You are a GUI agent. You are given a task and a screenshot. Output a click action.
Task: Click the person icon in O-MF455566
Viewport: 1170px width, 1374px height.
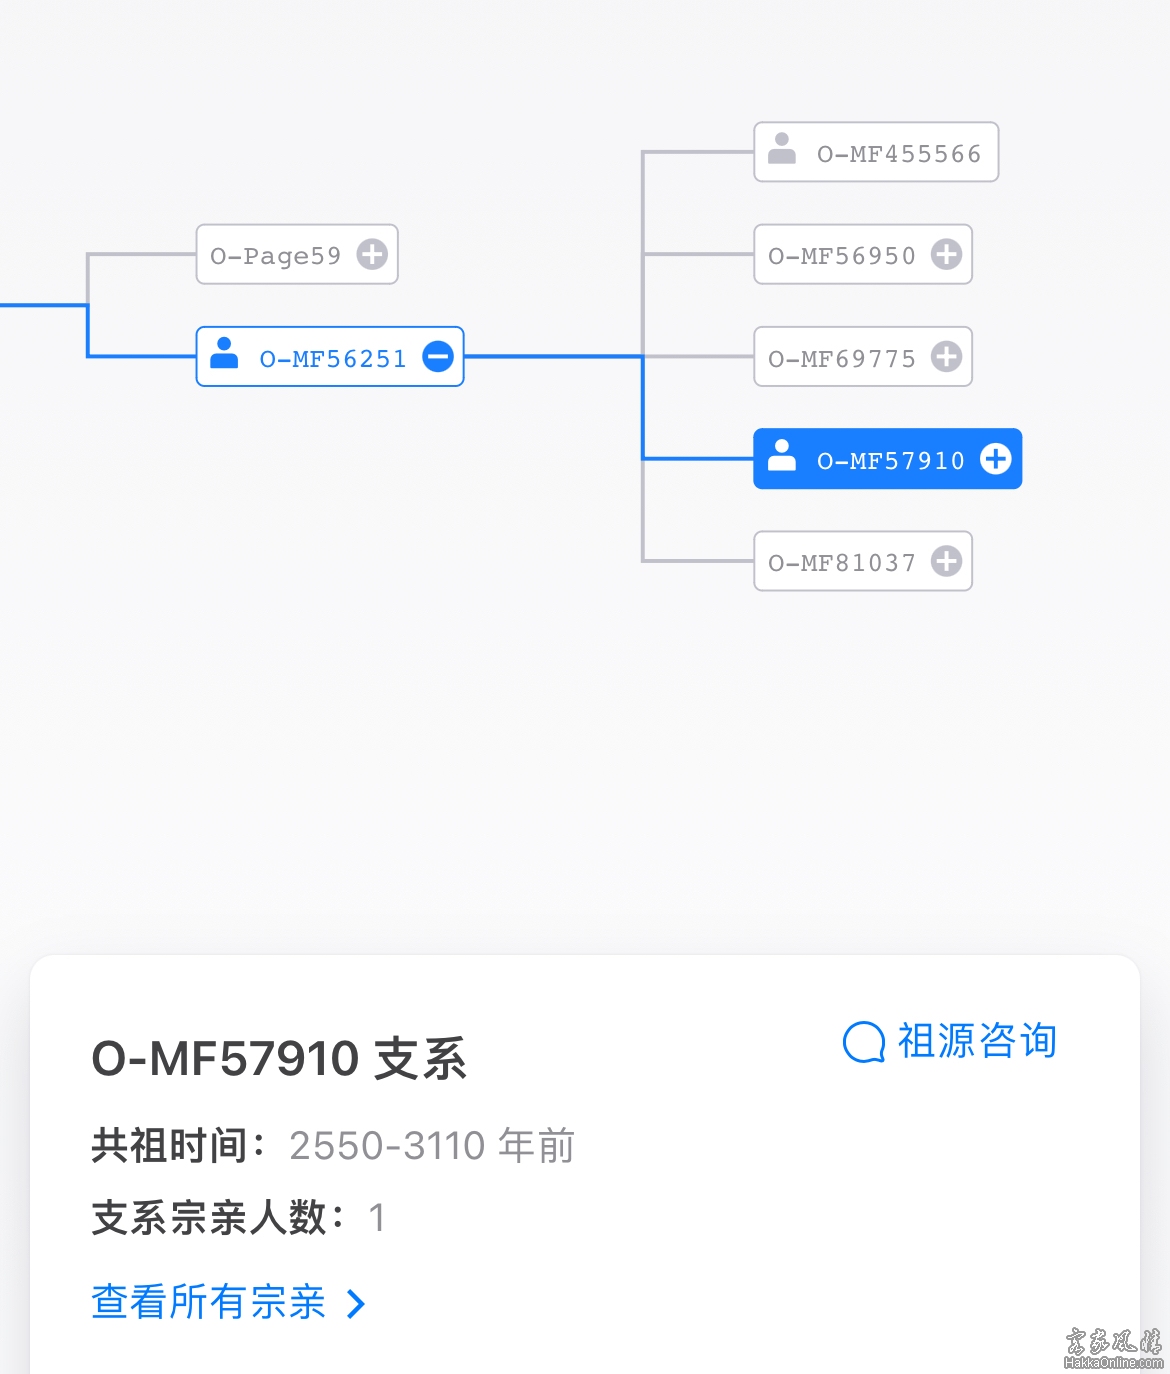782,149
